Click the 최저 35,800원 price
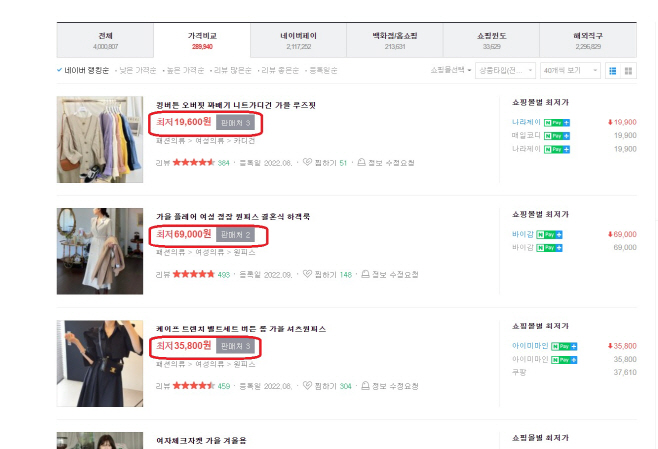658x449 pixels. point(184,345)
